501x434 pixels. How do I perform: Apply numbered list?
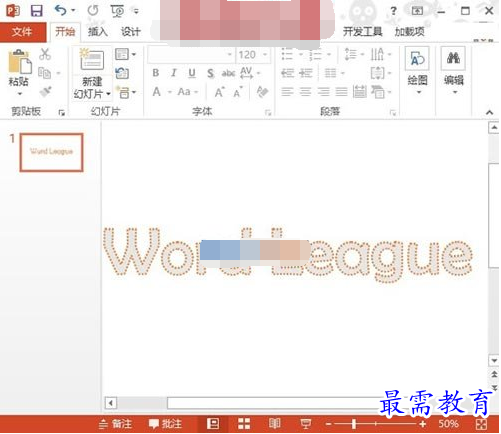pos(315,54)
